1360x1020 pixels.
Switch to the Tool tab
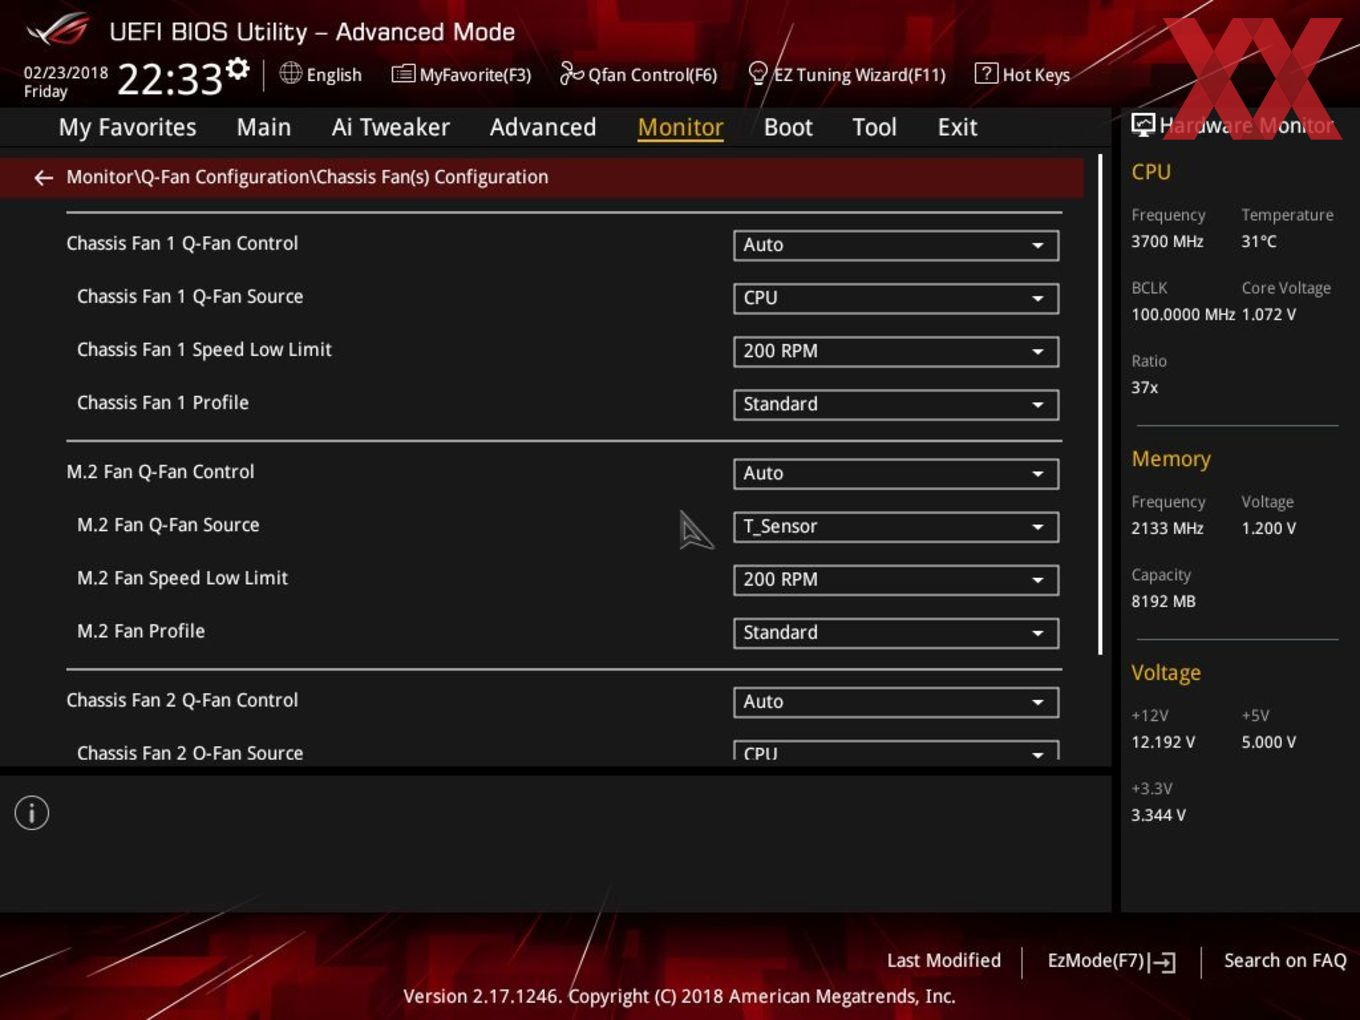point(875,127)
